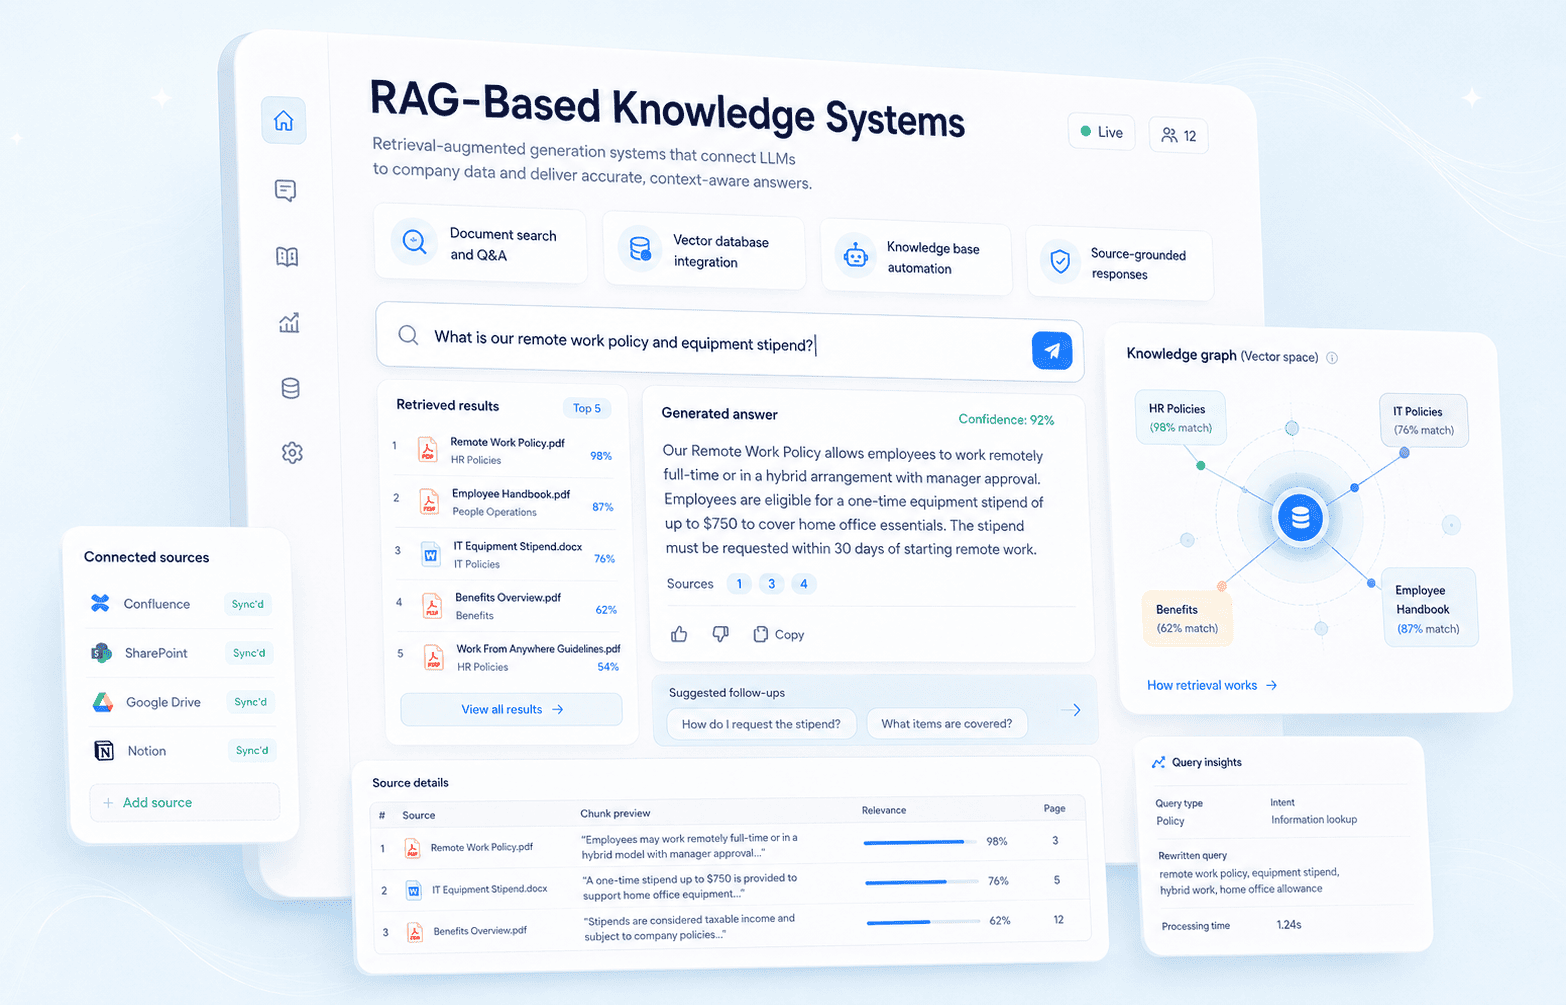Click the blue send query arrow button
Viewport: 1566px width, 1005px height.
[x=1052, y=350]
